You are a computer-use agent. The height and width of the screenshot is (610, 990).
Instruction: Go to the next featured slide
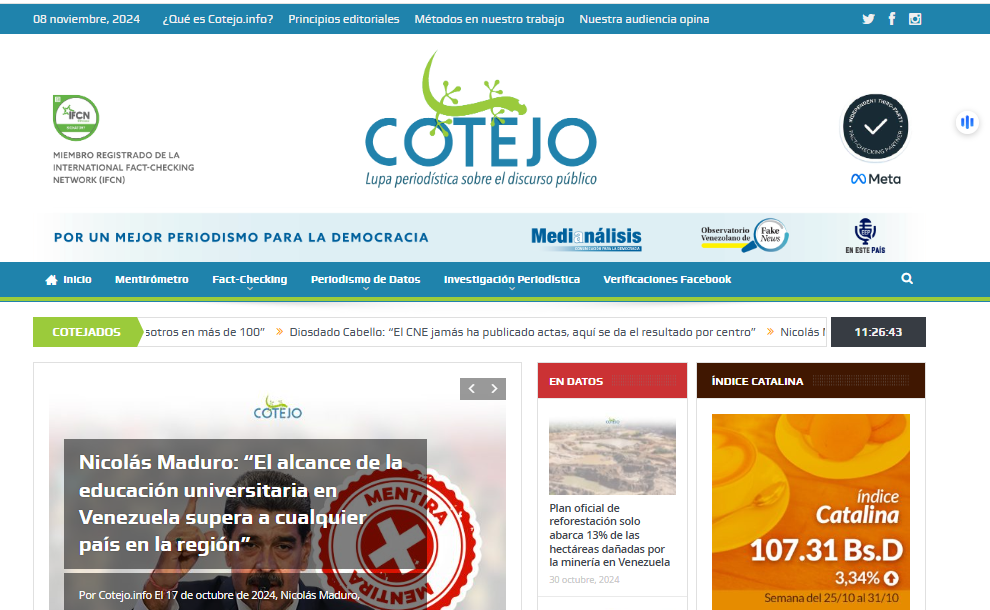click(x=494, y=389)
